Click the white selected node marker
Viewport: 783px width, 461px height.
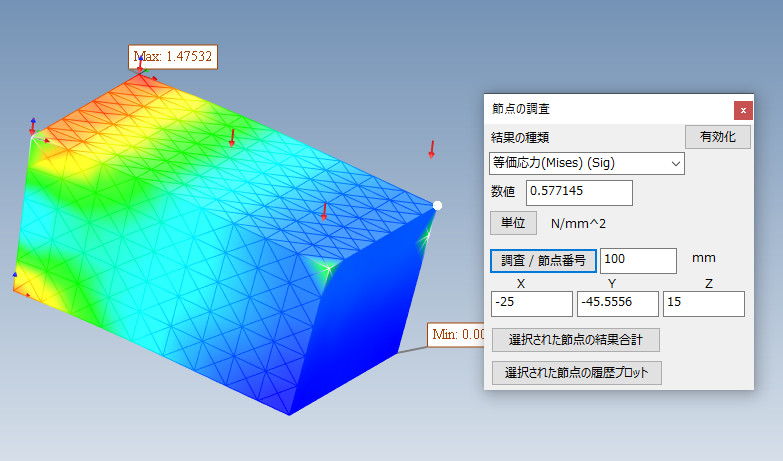[437, 205]
